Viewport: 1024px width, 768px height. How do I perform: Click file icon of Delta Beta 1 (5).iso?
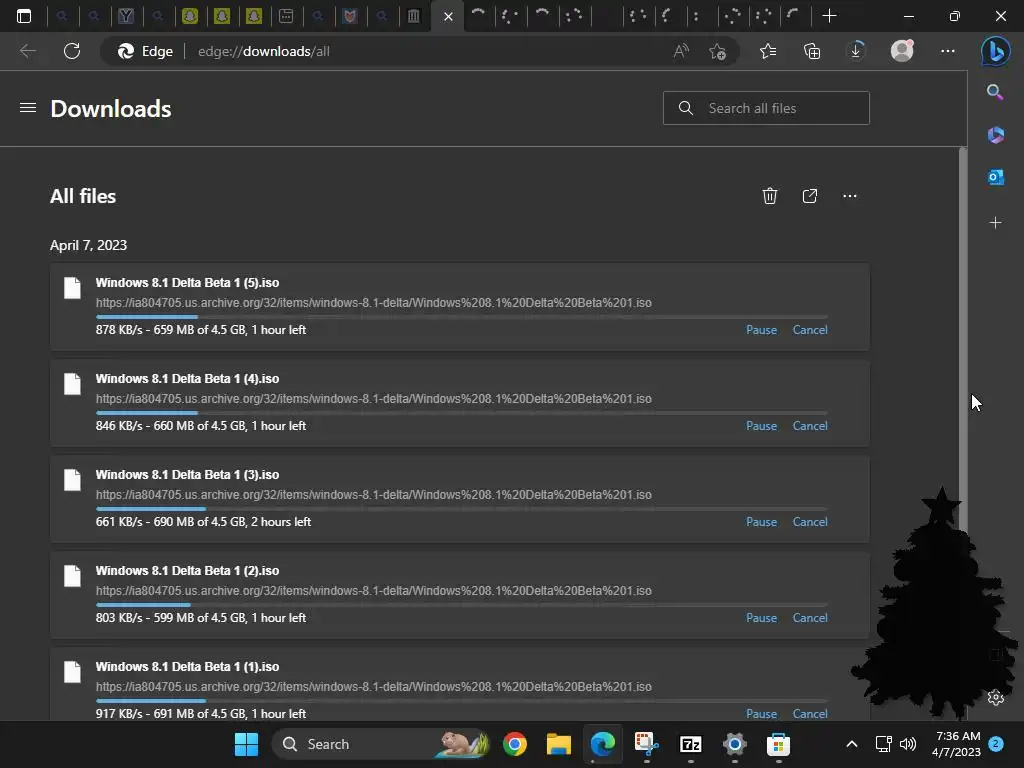point(72,288)
